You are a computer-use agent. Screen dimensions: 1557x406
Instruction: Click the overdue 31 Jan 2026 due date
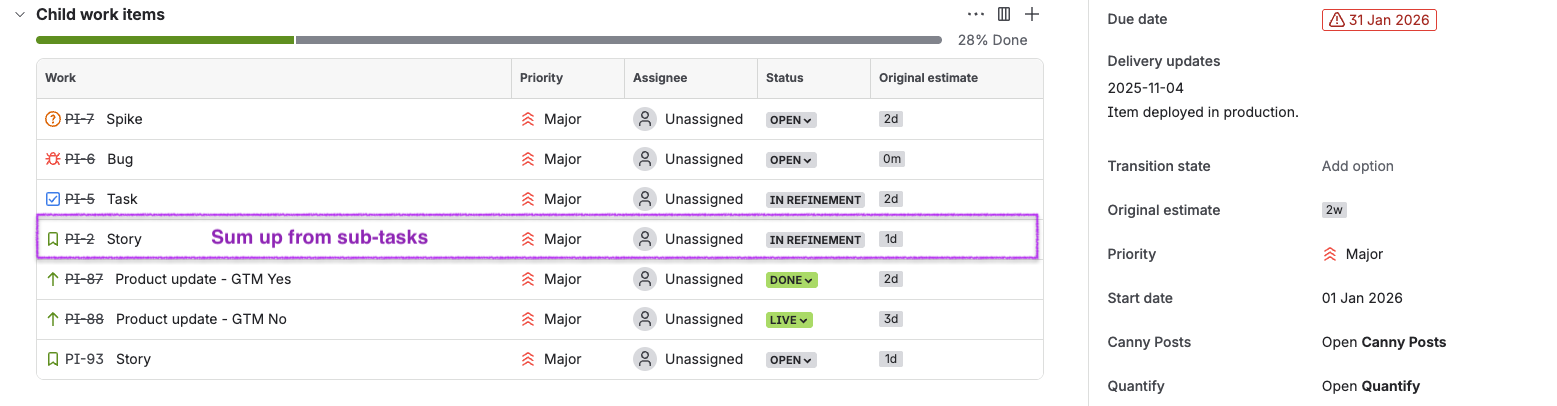pos(1379,20)
